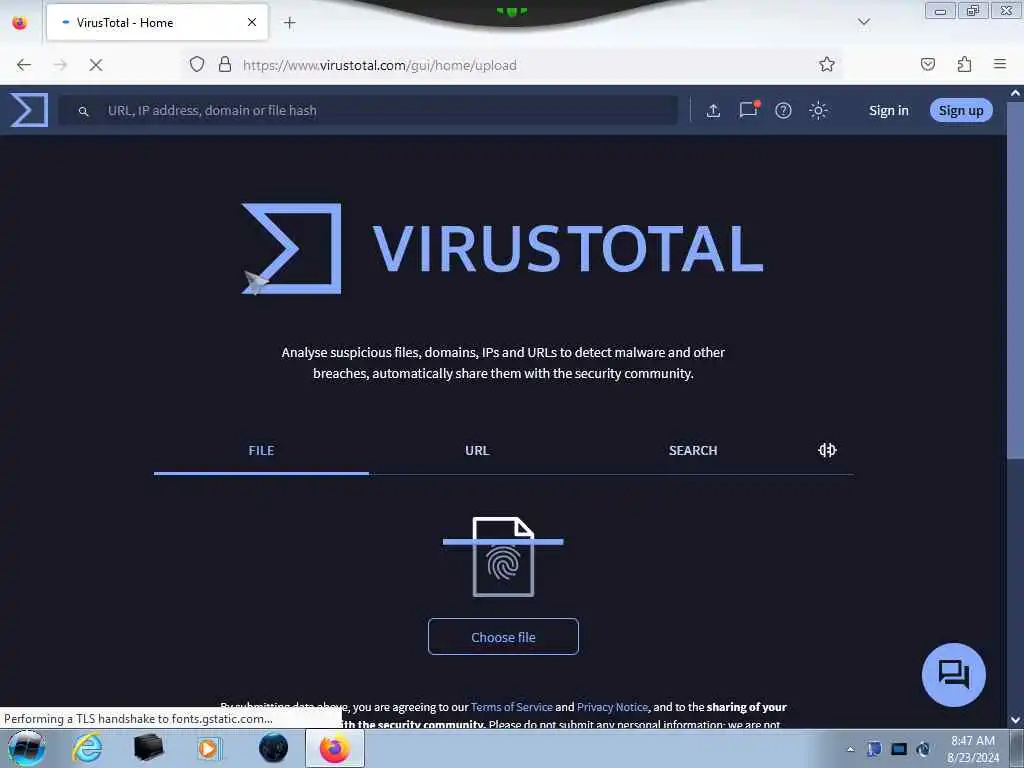The height and width of the screenshot is (768, 1024).
Task: Open the Firefox extensions puzzle icon
Action: click(964, 64)
